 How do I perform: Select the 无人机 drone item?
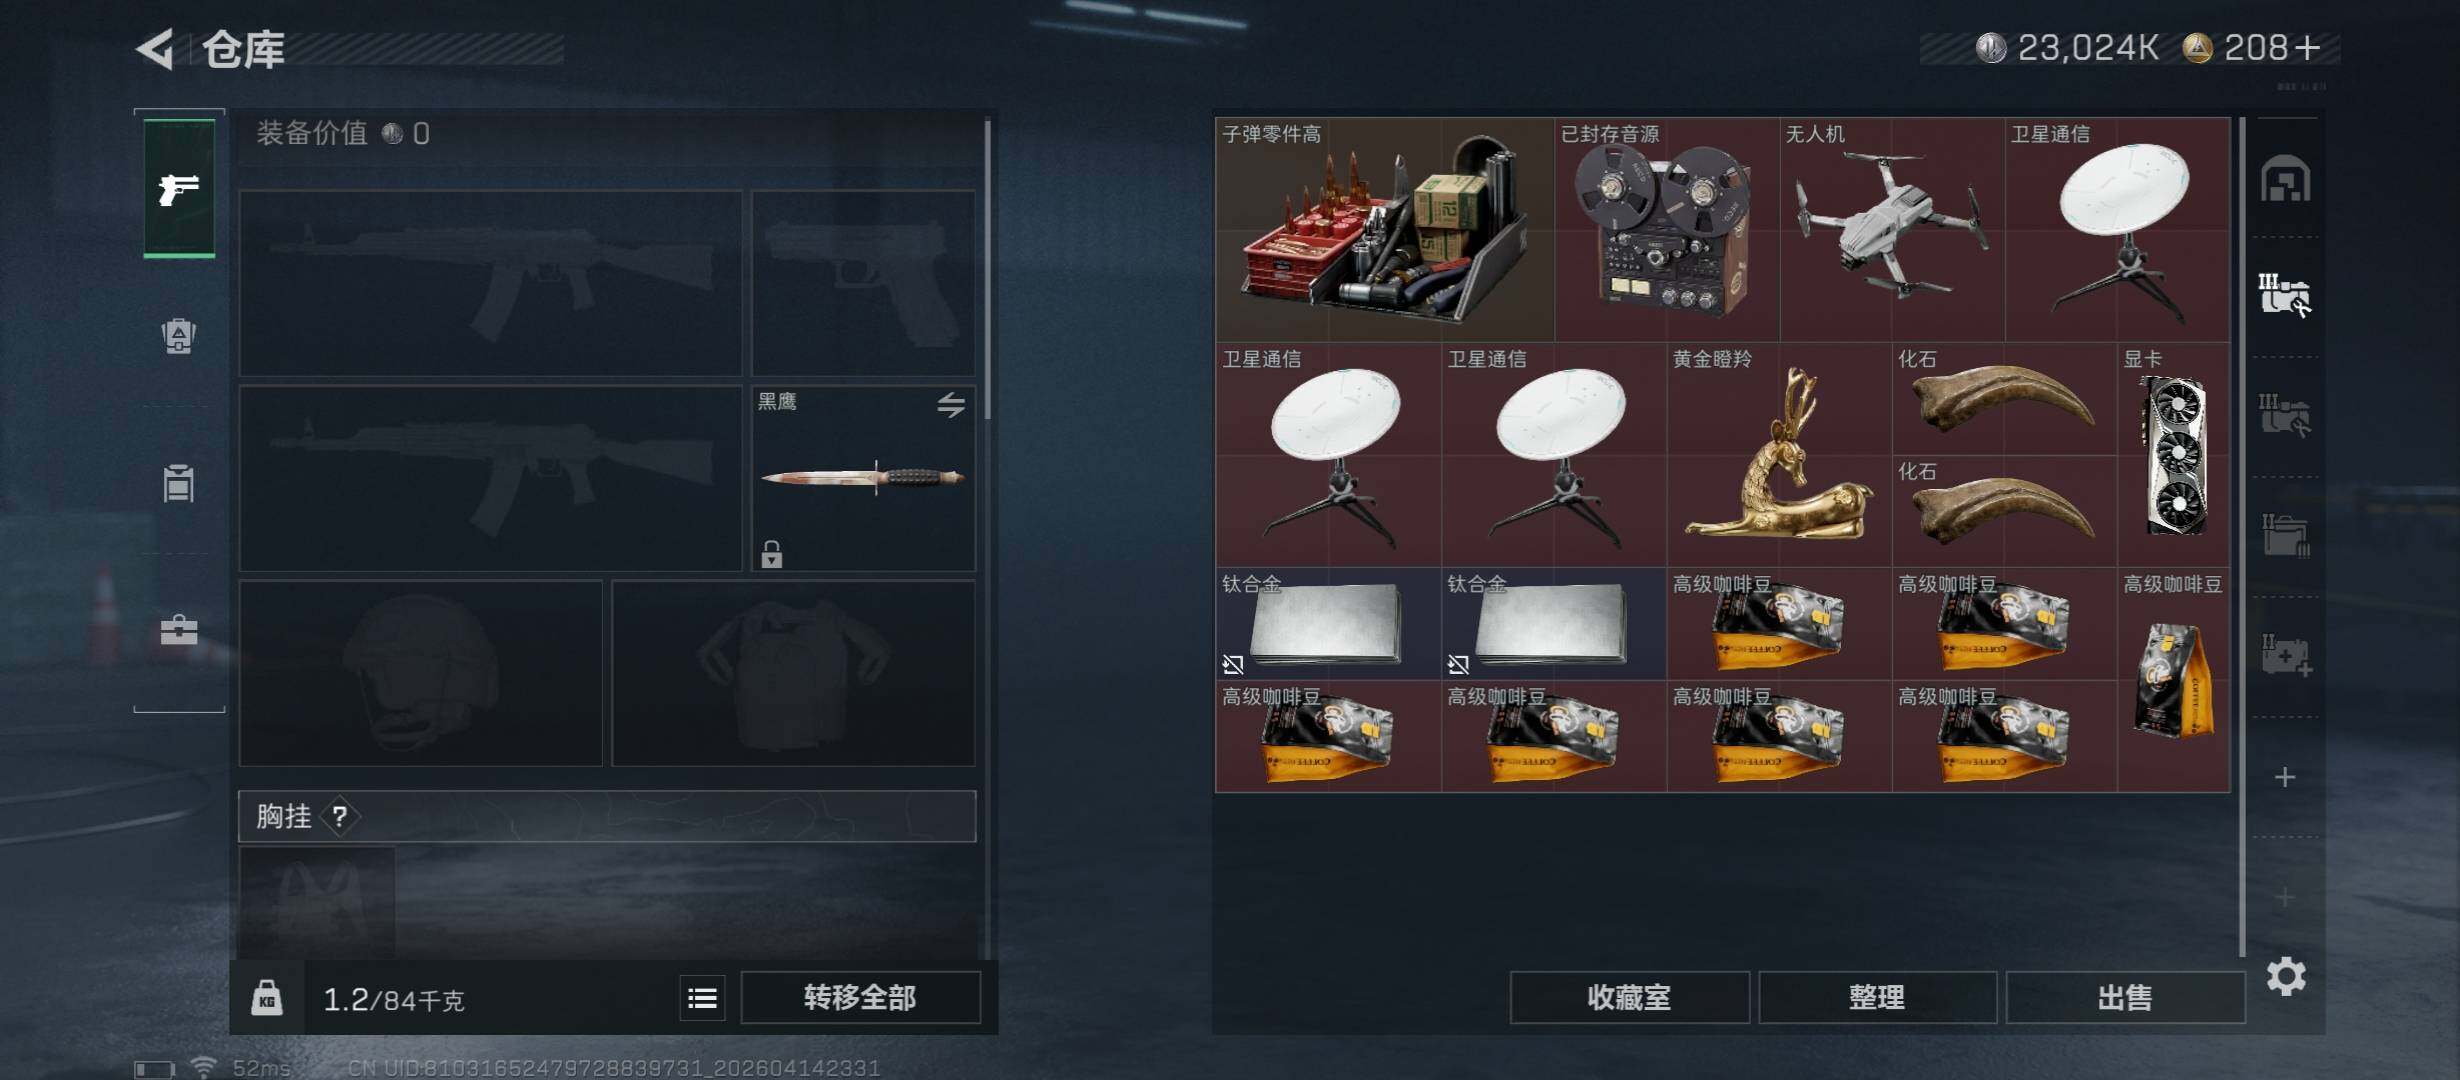(x=1892, y=230)
